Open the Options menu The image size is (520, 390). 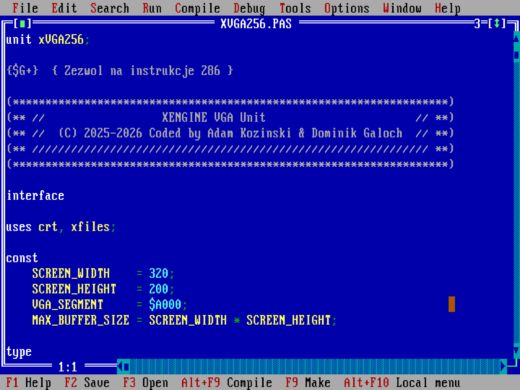[x=347, y=8]
